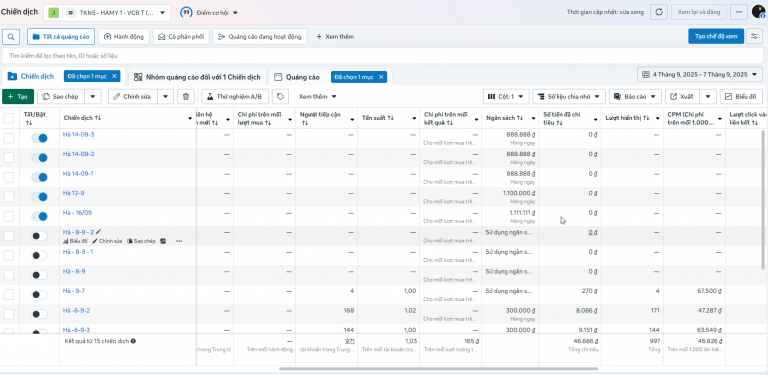Select the Hành động filter chip

(x=123, y=37)
